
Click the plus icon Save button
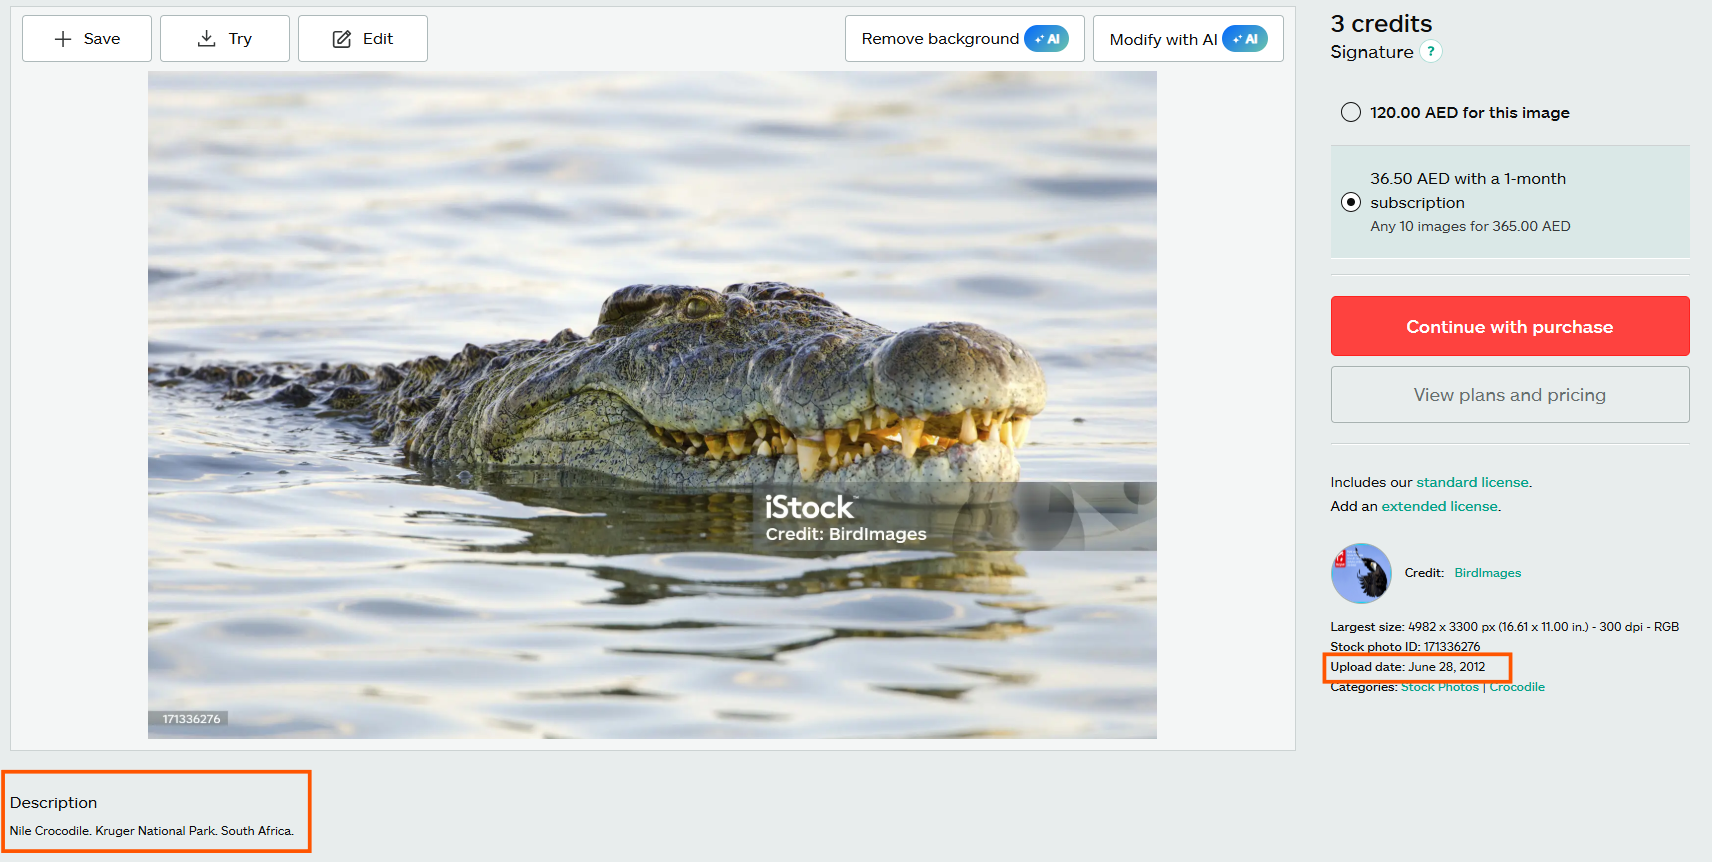[87, 39]
